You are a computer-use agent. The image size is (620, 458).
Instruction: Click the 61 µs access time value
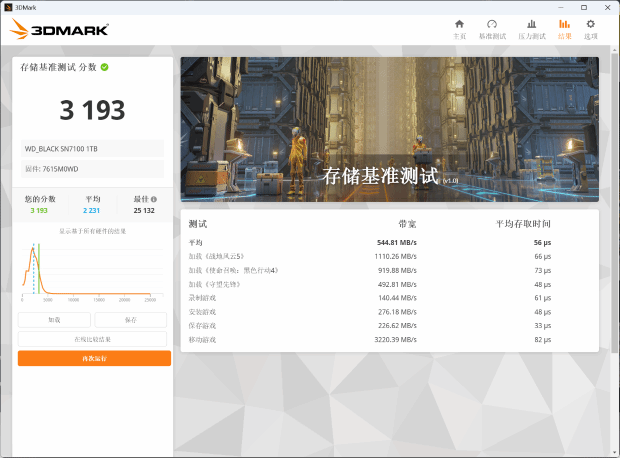[x=542, y=298]
